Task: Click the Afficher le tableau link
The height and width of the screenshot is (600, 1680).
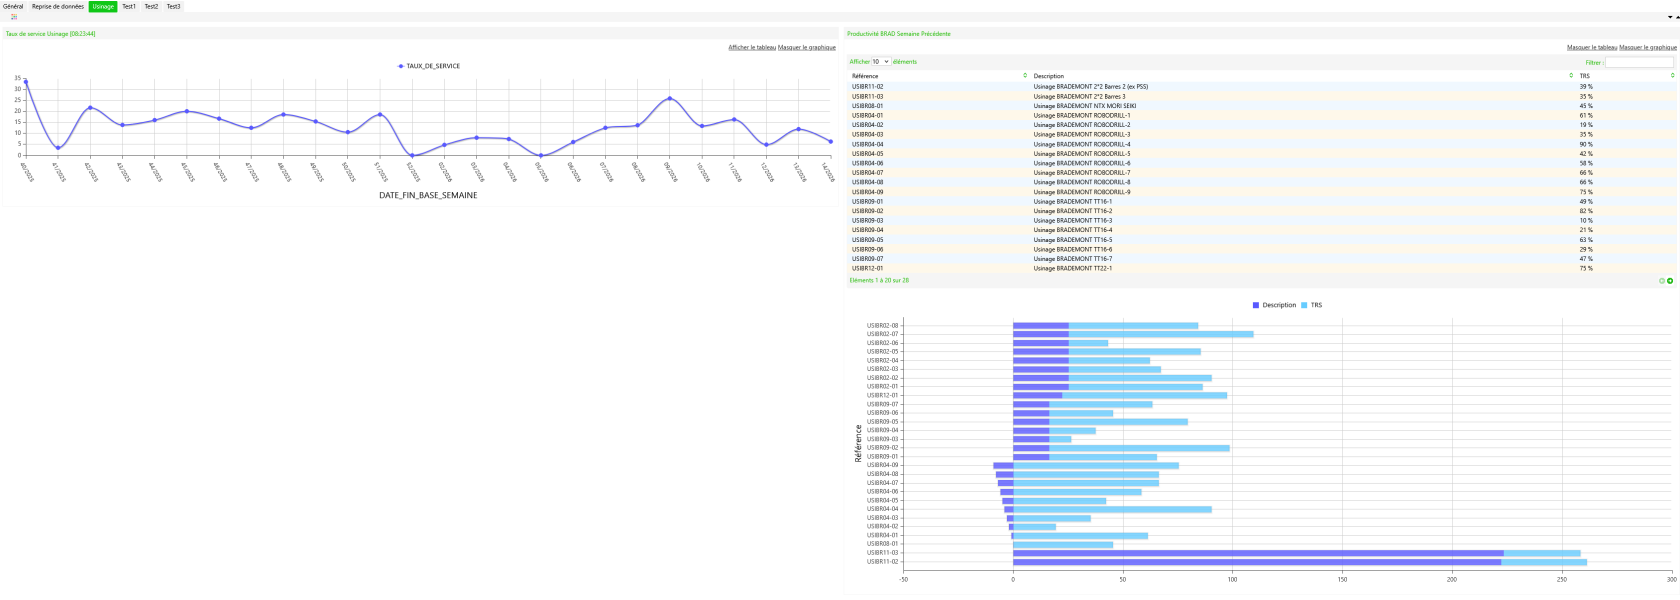Action: [752, 47]
